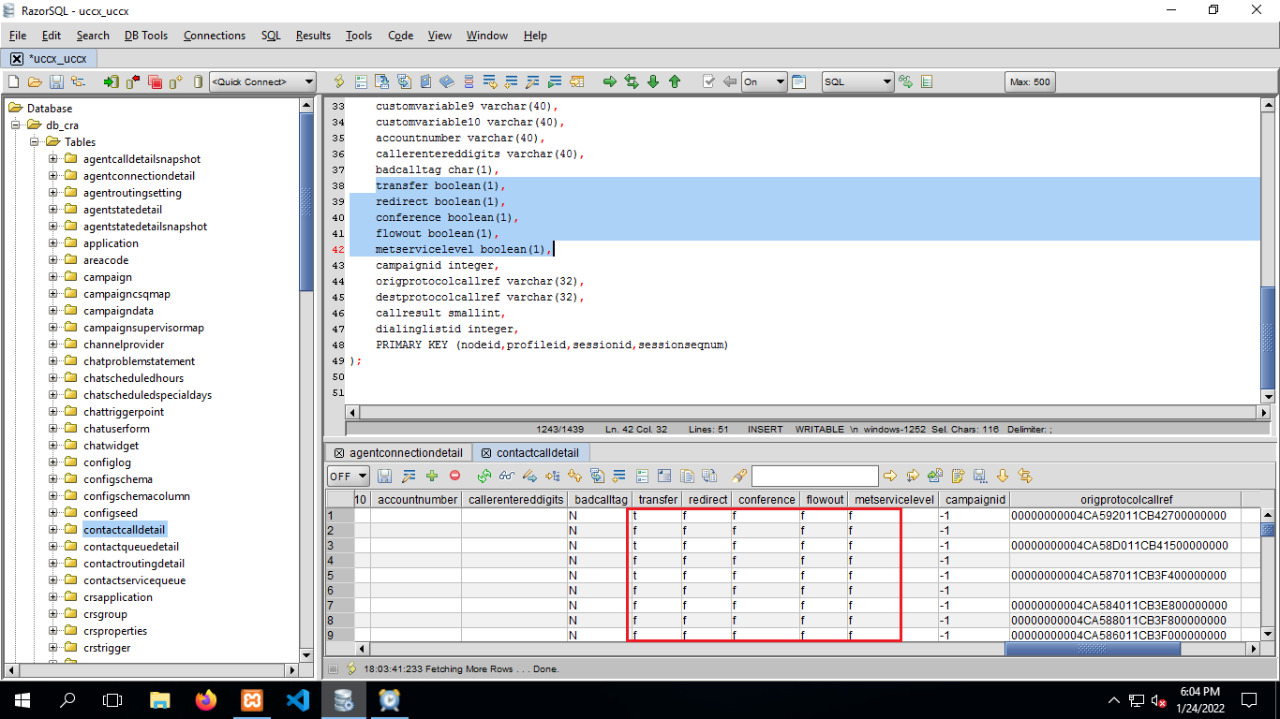Search results with the binoculars icon

click(x=507, y=477)
